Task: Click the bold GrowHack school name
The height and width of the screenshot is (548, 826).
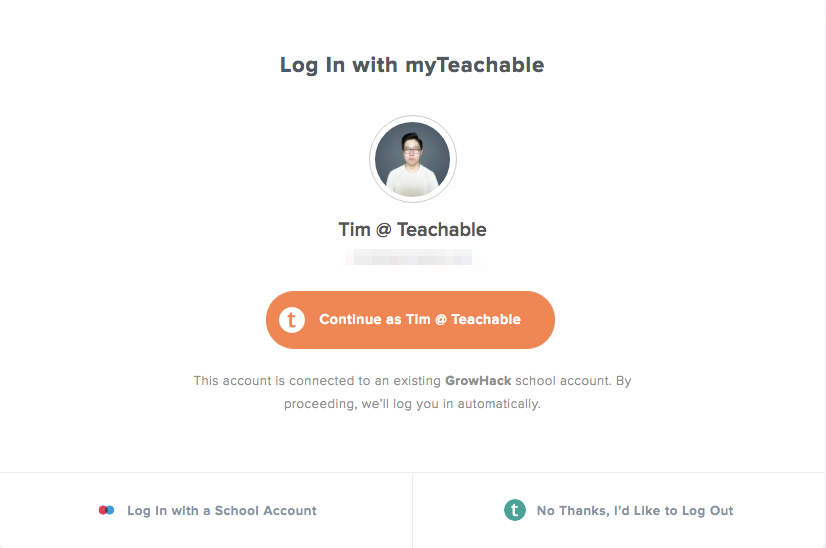Action: coord(478,380)
